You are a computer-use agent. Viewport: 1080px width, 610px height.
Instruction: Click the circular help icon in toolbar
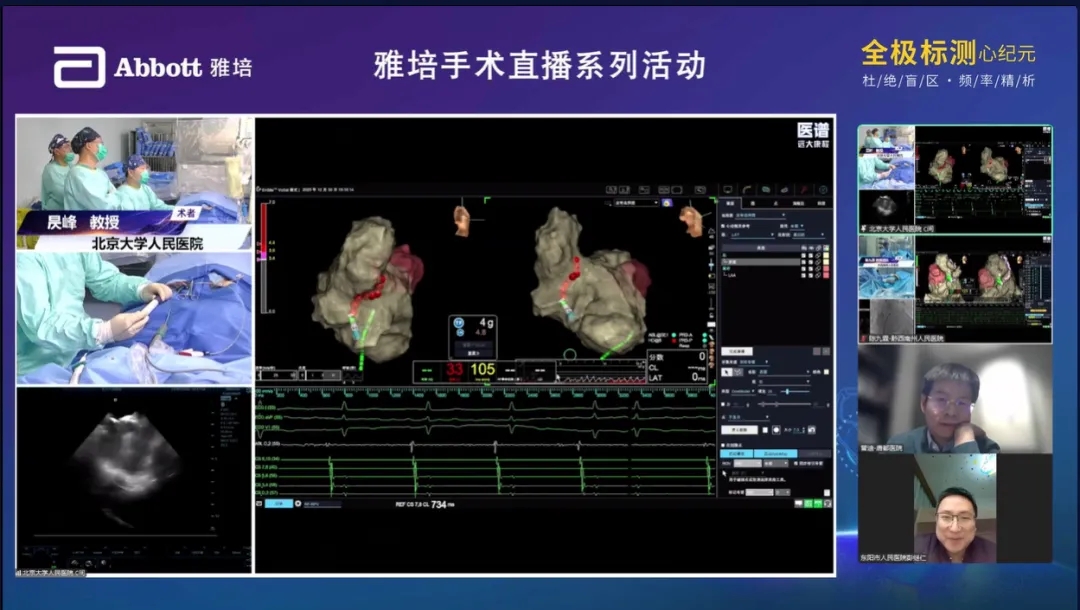[822, 189]
